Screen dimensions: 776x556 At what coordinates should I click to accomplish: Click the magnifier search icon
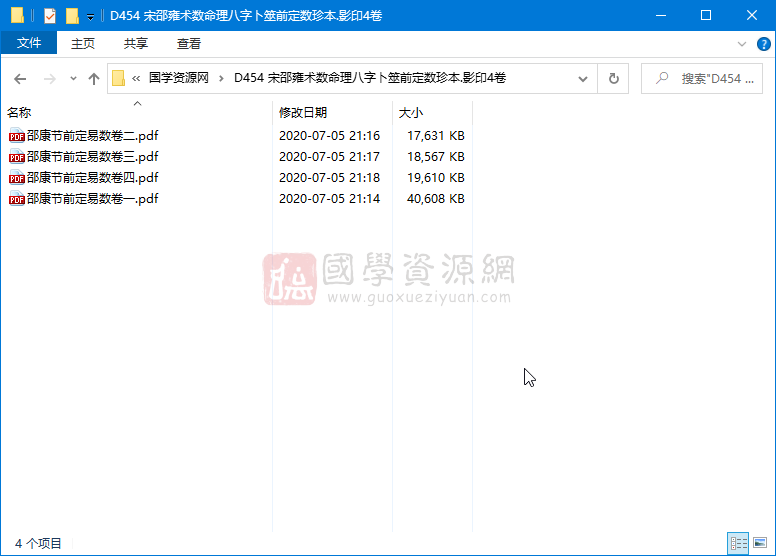coord(662,78)
